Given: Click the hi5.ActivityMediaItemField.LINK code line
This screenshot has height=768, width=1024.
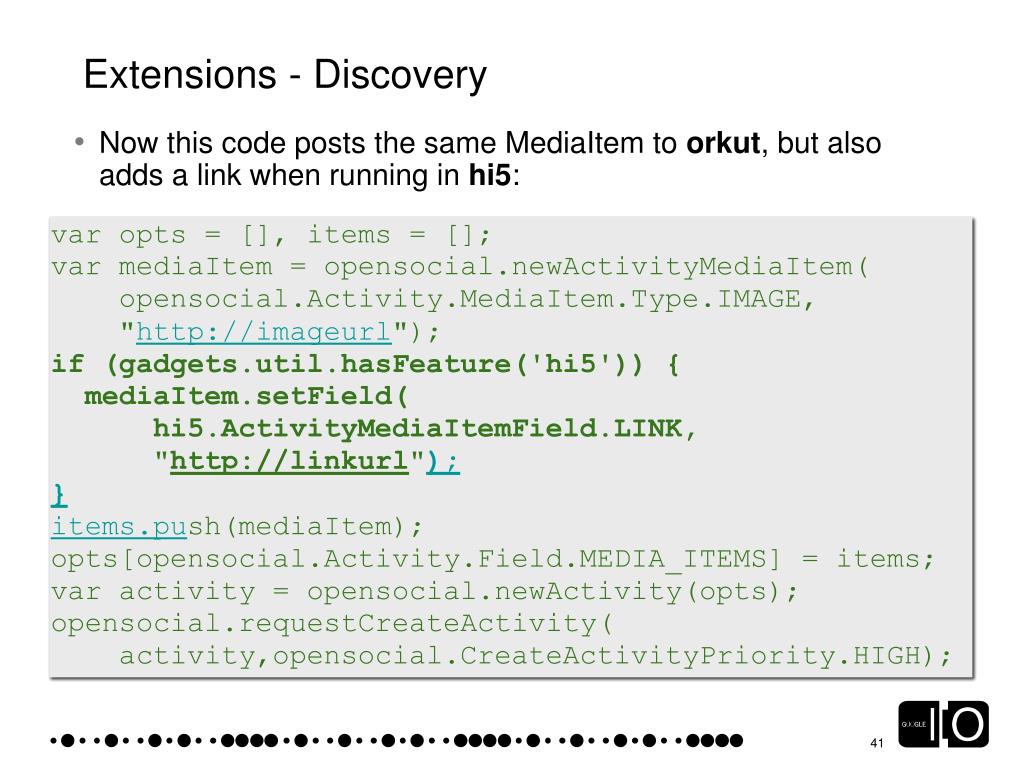Looking at the screenshot, I should click(424, 429).
